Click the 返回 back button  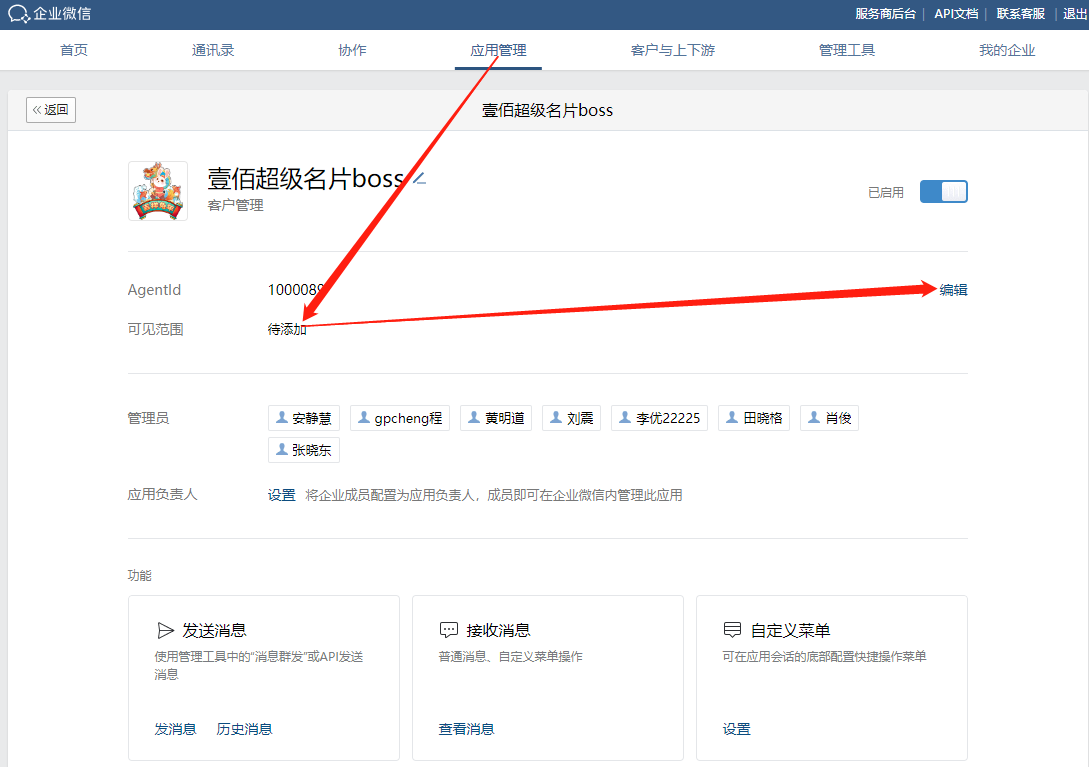pos(51,110)
